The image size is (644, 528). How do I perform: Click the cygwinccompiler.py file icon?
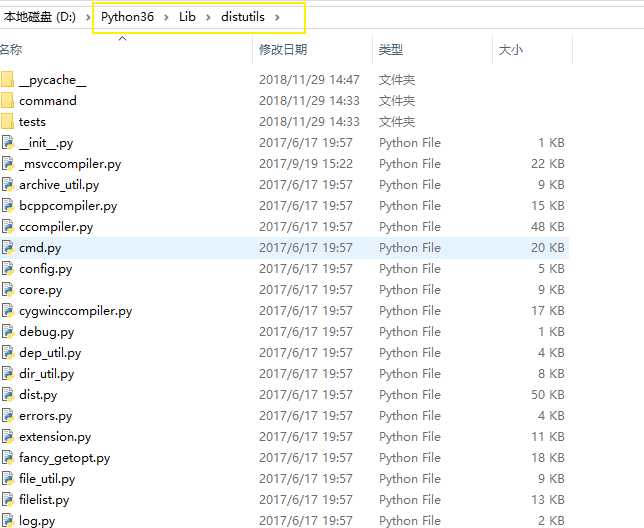(7, 310)
